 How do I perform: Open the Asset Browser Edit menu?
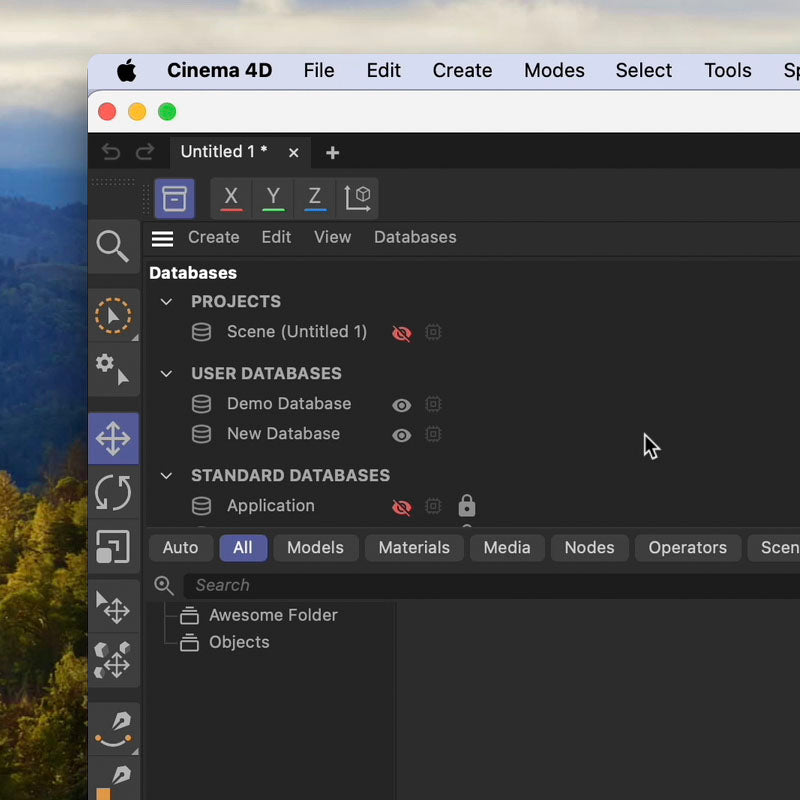[276, 237]
